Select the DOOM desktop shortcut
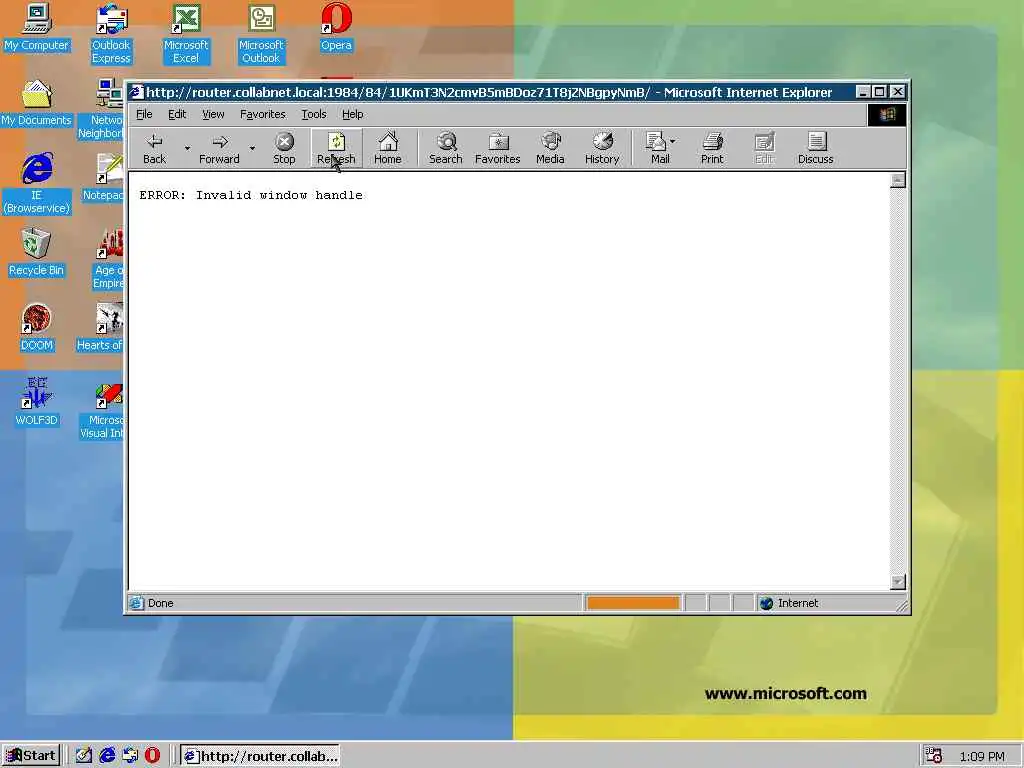Viewport: 1024px width, 768px height. pyautogui.click(x=37, y=328)
